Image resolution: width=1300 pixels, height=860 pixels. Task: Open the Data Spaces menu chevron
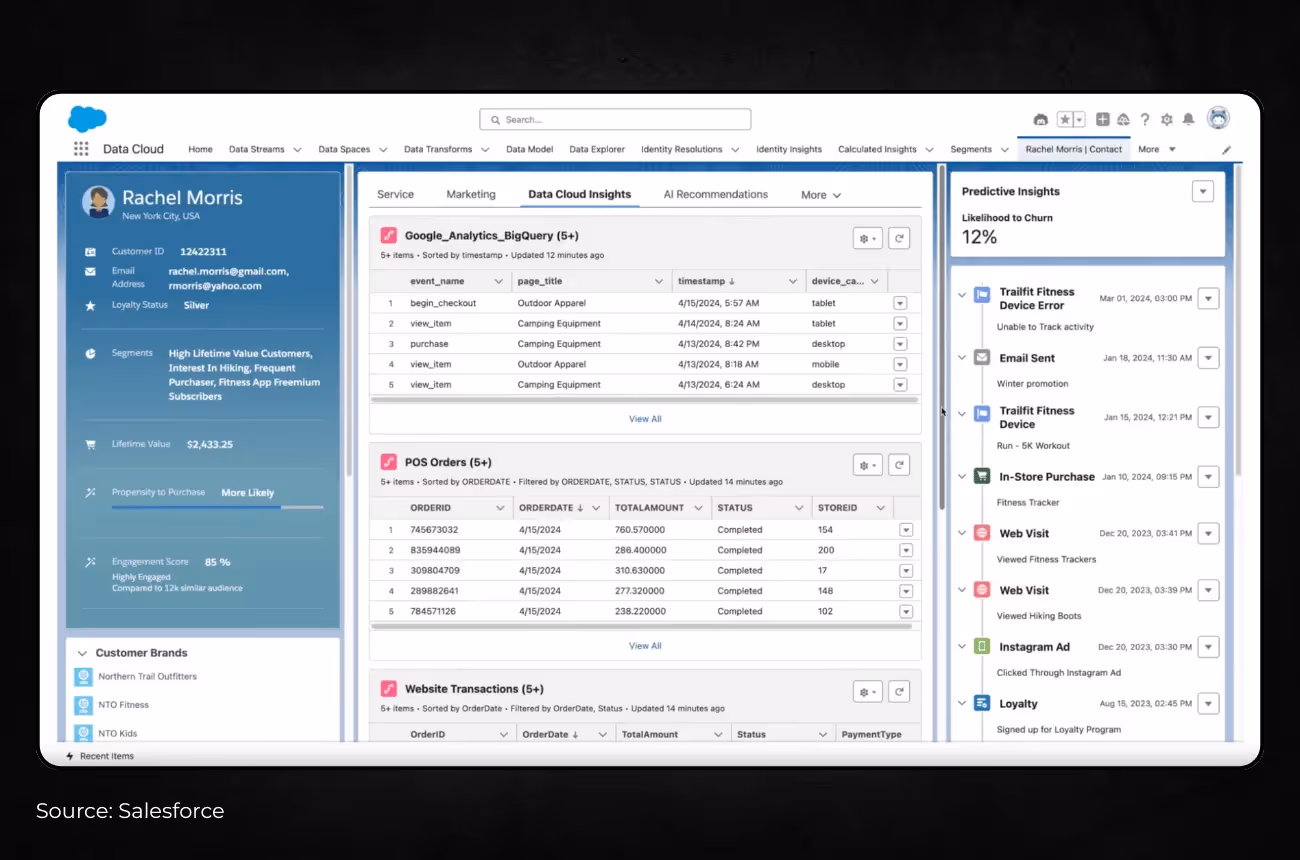(383, 150)
